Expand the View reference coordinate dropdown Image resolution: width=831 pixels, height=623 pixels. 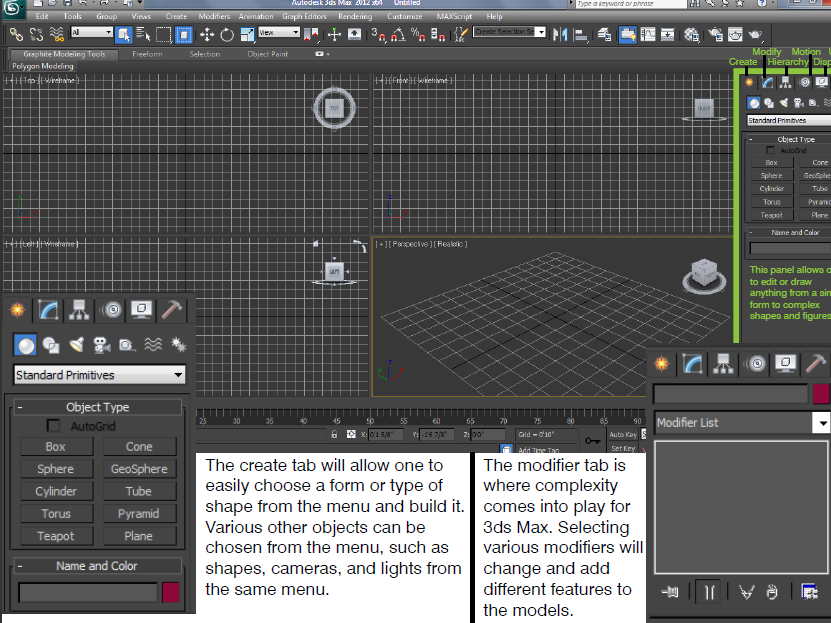280,33
